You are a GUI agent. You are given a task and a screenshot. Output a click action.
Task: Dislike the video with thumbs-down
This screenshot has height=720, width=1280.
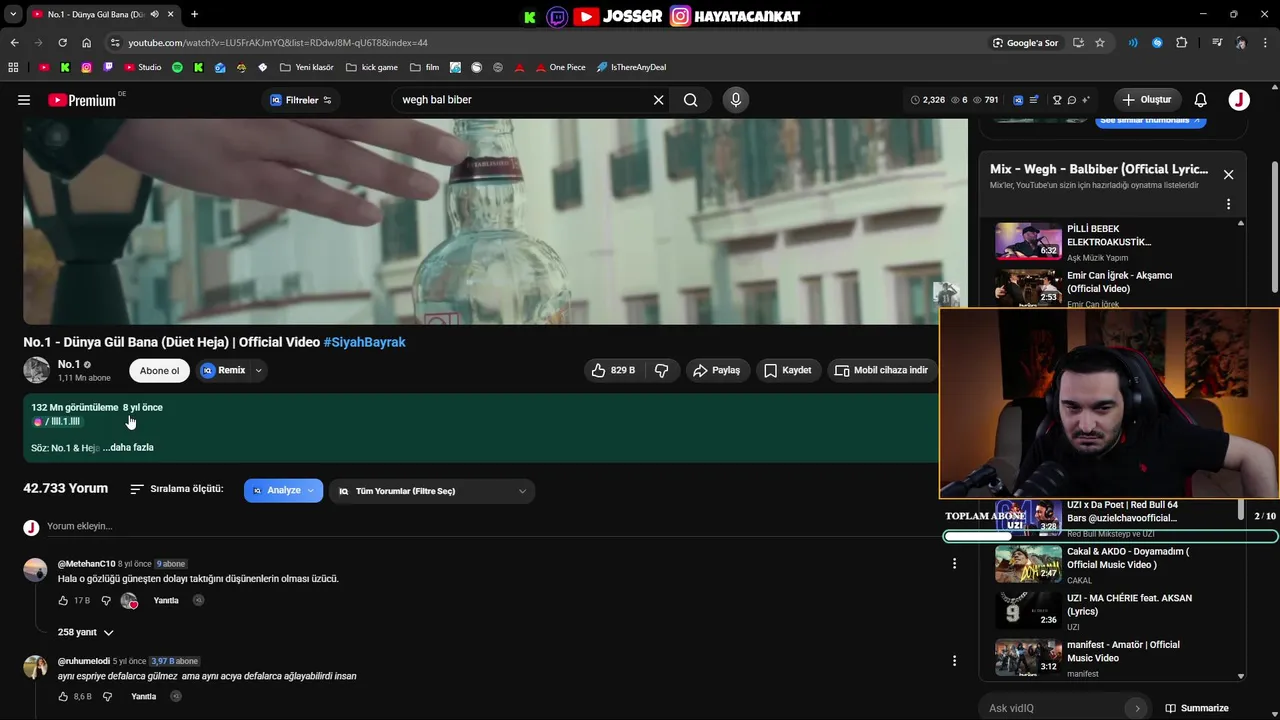coord(662,370)
